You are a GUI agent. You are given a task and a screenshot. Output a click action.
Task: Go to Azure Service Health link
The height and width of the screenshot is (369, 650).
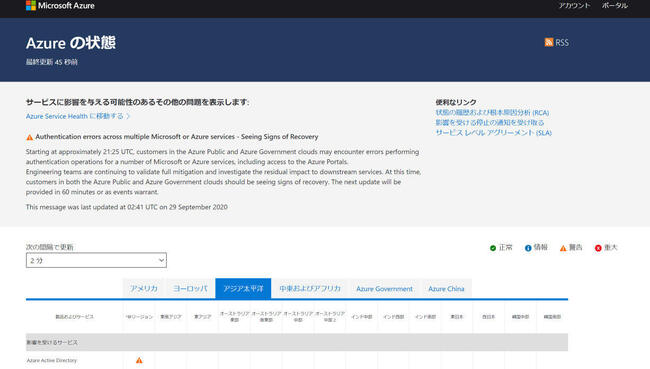click(78, 116)
